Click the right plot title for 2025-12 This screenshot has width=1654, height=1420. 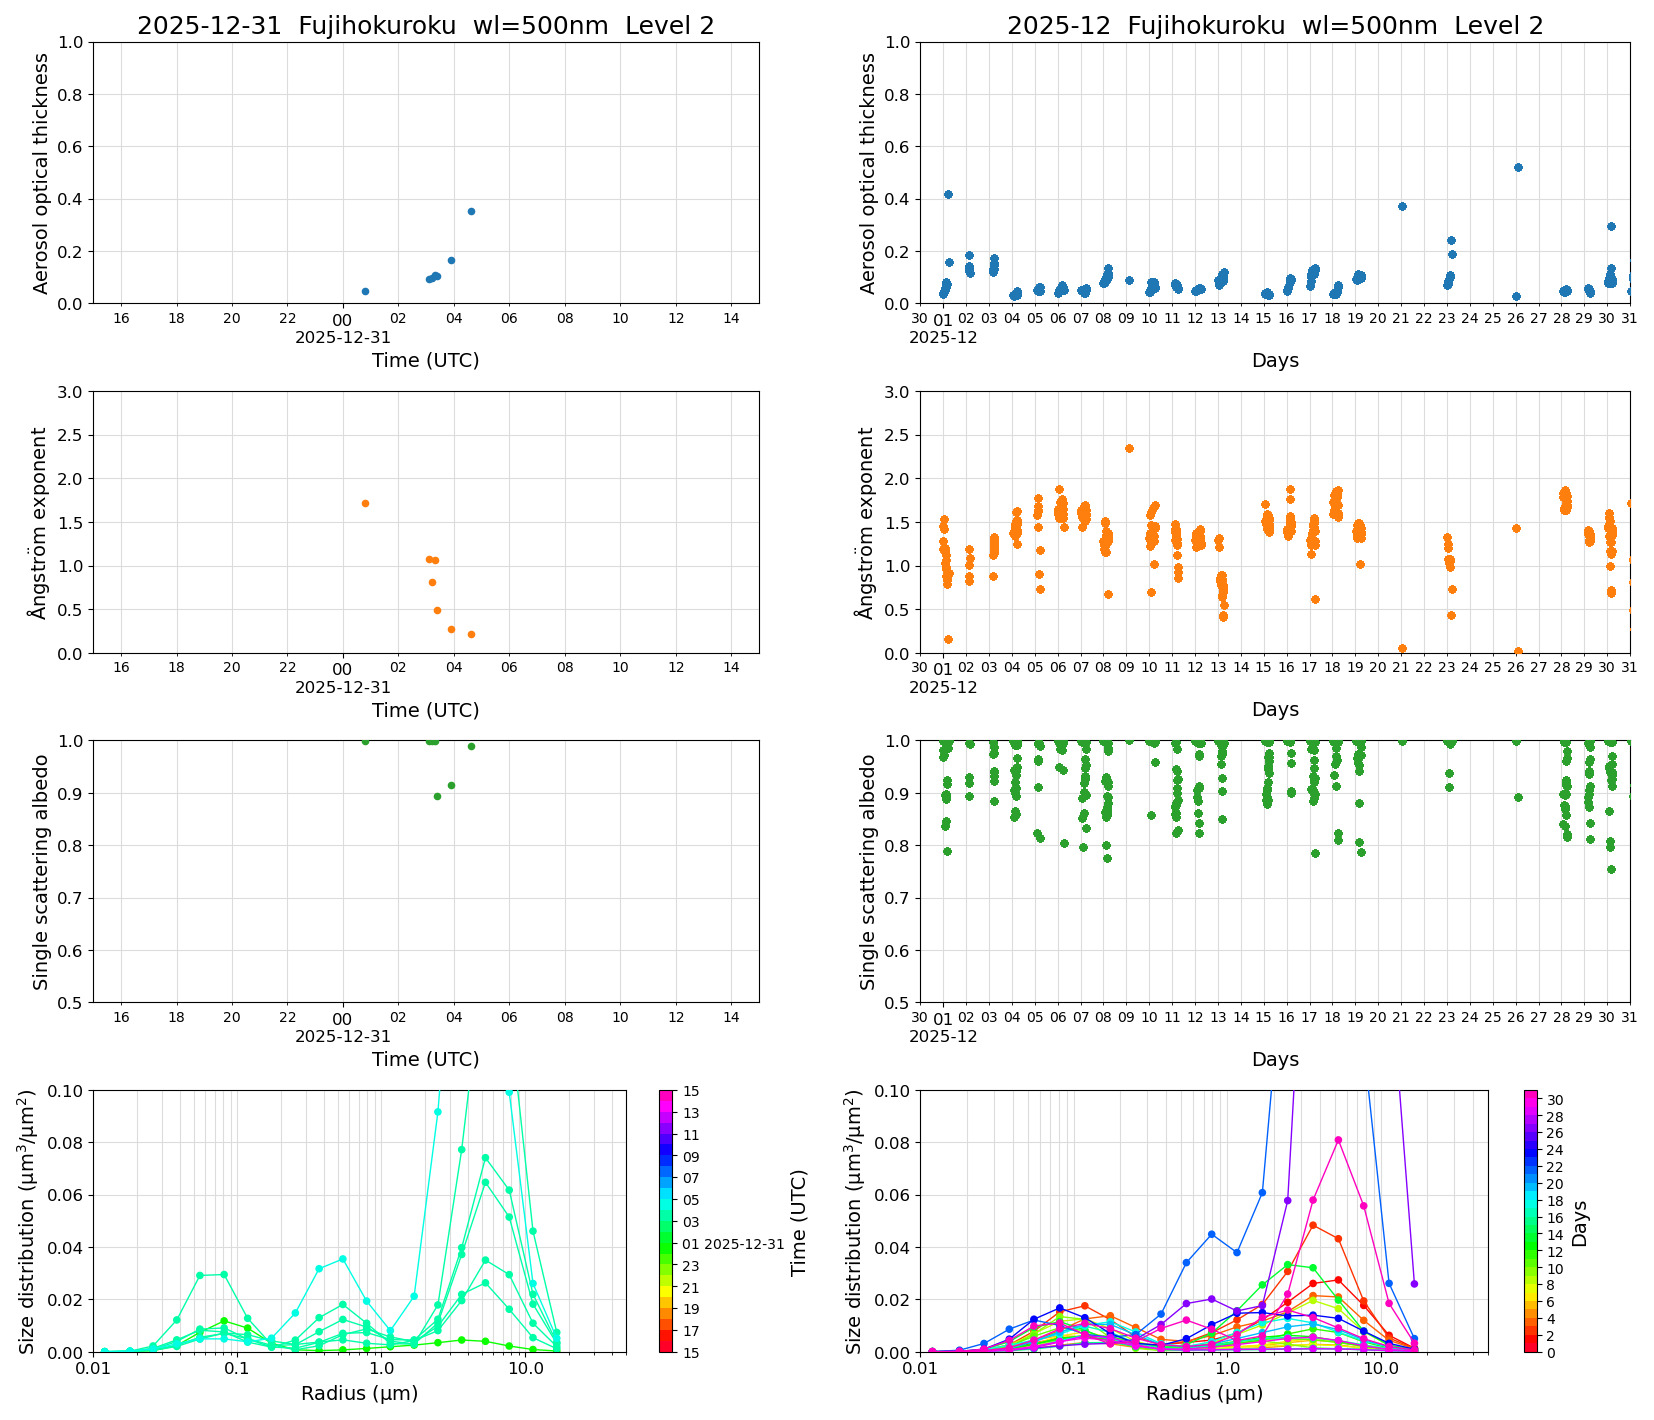point(1274,26)
